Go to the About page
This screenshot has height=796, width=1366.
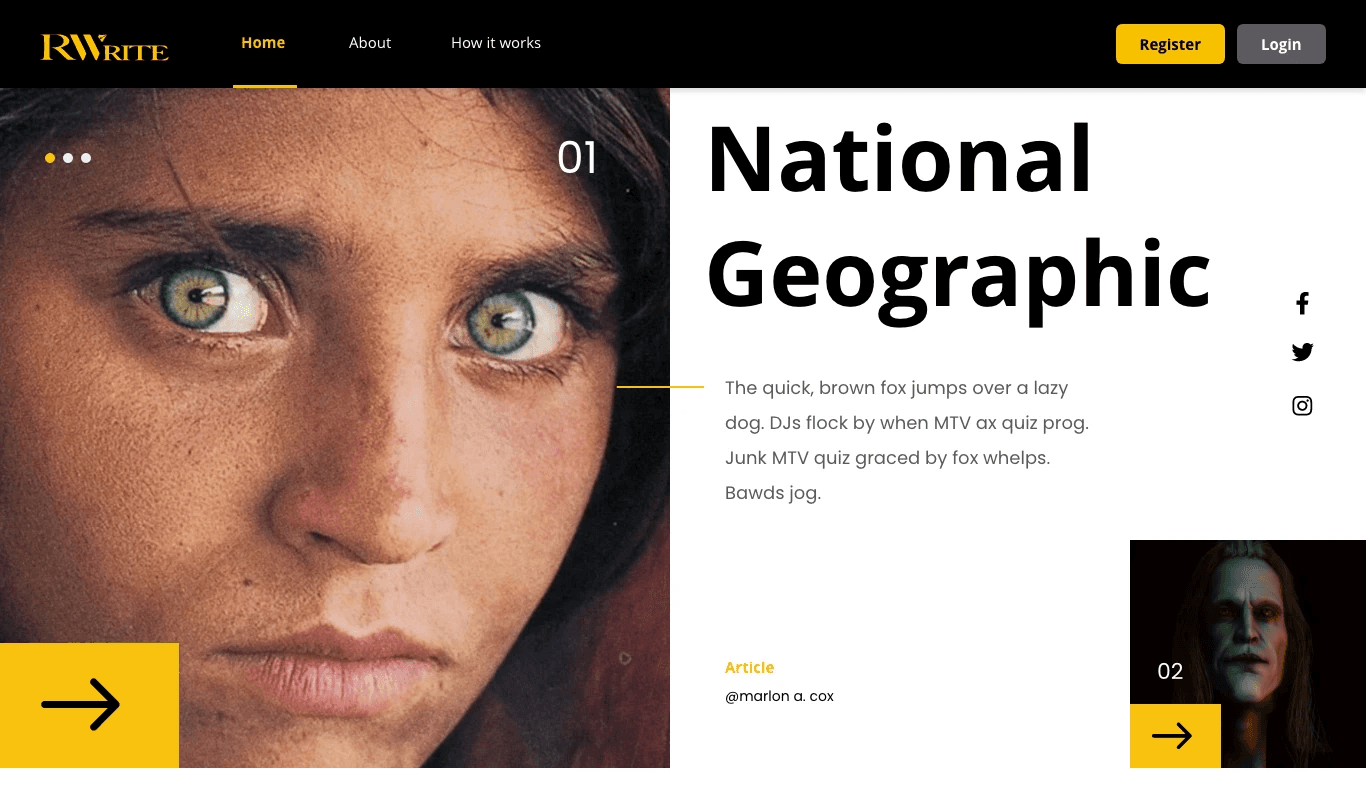[x=370, y=43]
